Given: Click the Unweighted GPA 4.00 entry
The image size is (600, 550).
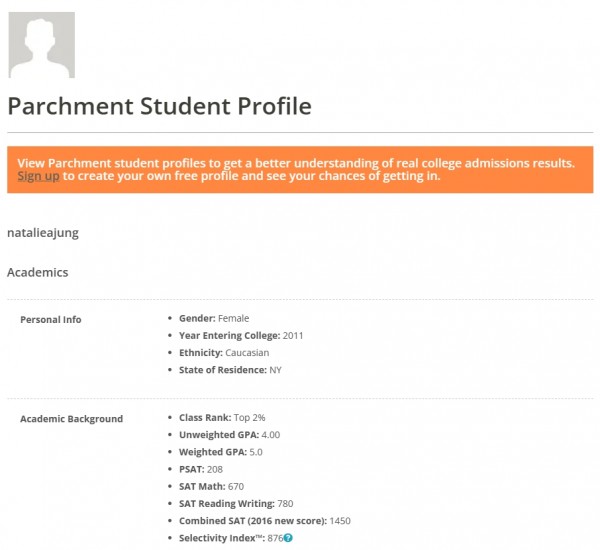Looking at the screenshot, I should [229, 435].
